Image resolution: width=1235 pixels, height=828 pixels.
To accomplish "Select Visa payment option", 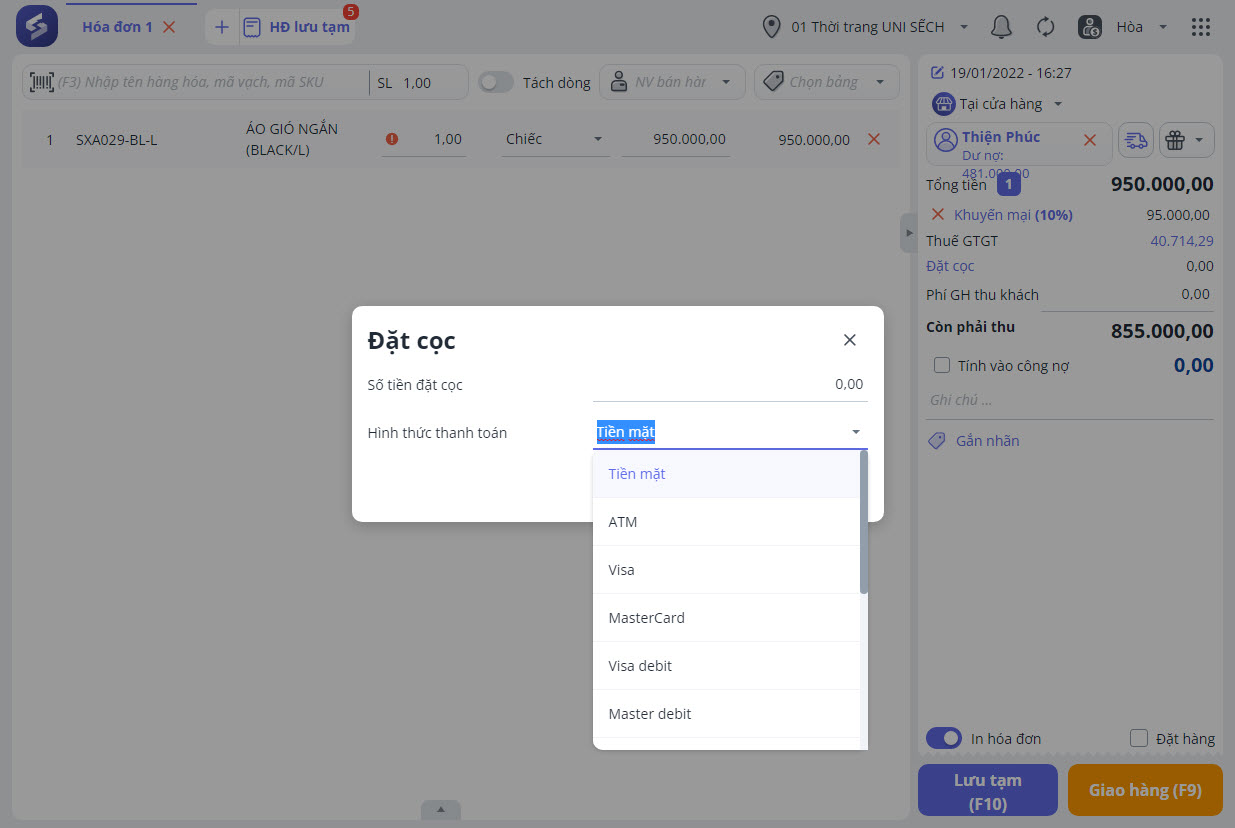I will point(726,570).
